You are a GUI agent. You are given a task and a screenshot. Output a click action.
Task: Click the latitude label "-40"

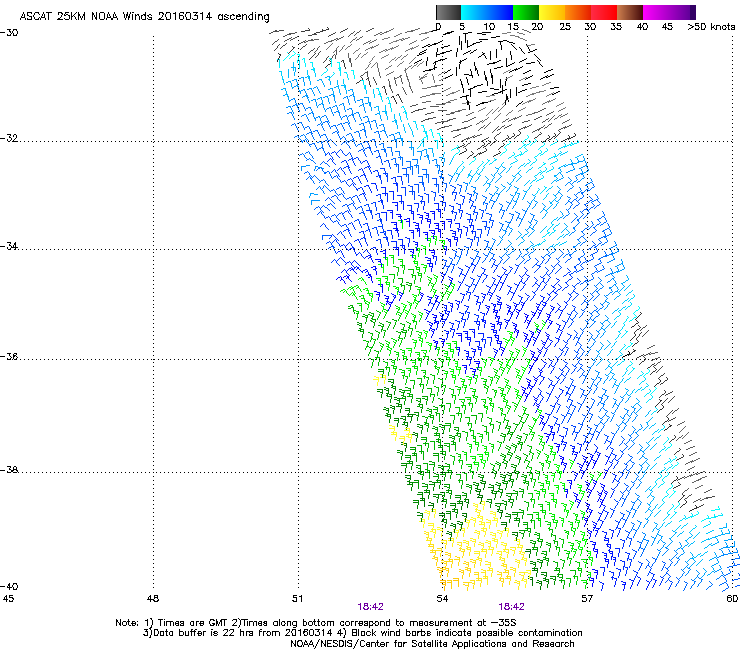click(9, 586)
